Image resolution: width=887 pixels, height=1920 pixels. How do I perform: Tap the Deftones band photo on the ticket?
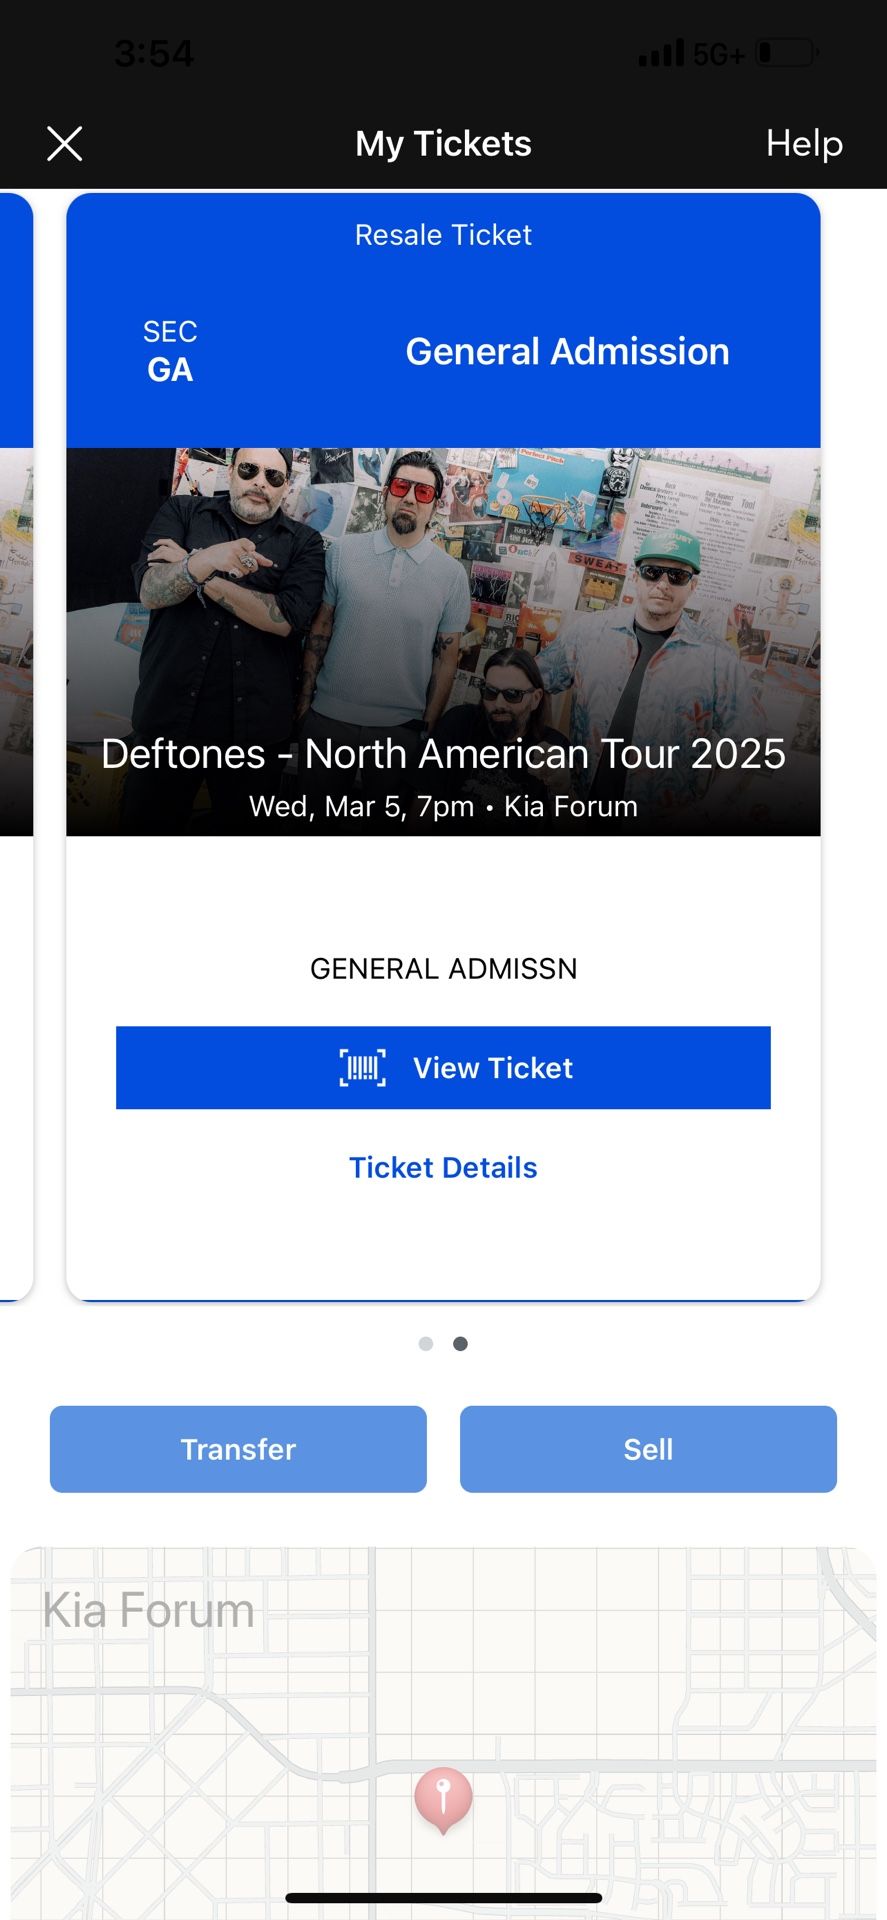pyautogui.click(x=443, y=600)
